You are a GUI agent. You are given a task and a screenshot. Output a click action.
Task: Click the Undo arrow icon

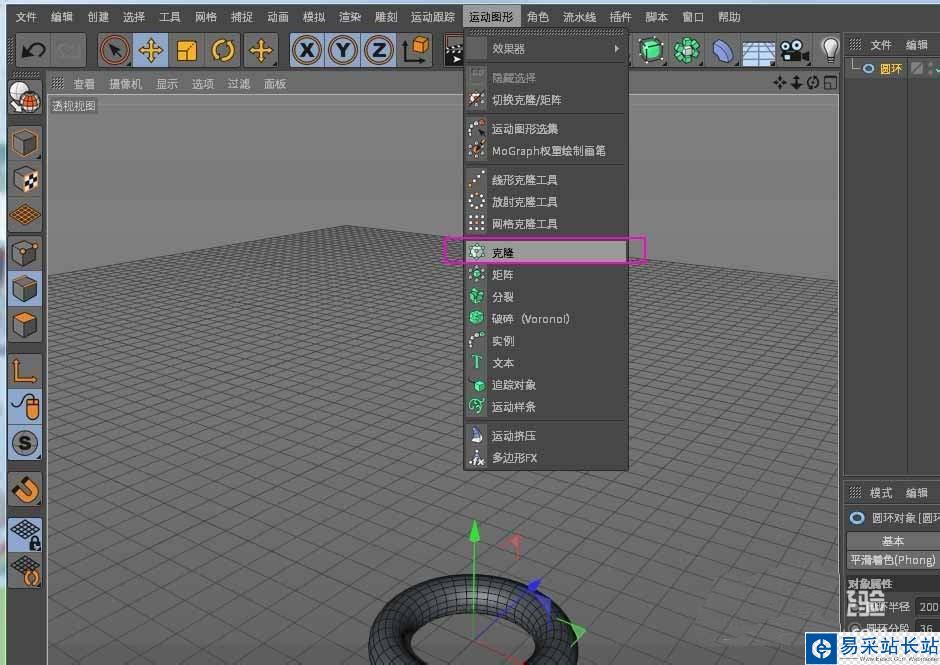(33, 50)
